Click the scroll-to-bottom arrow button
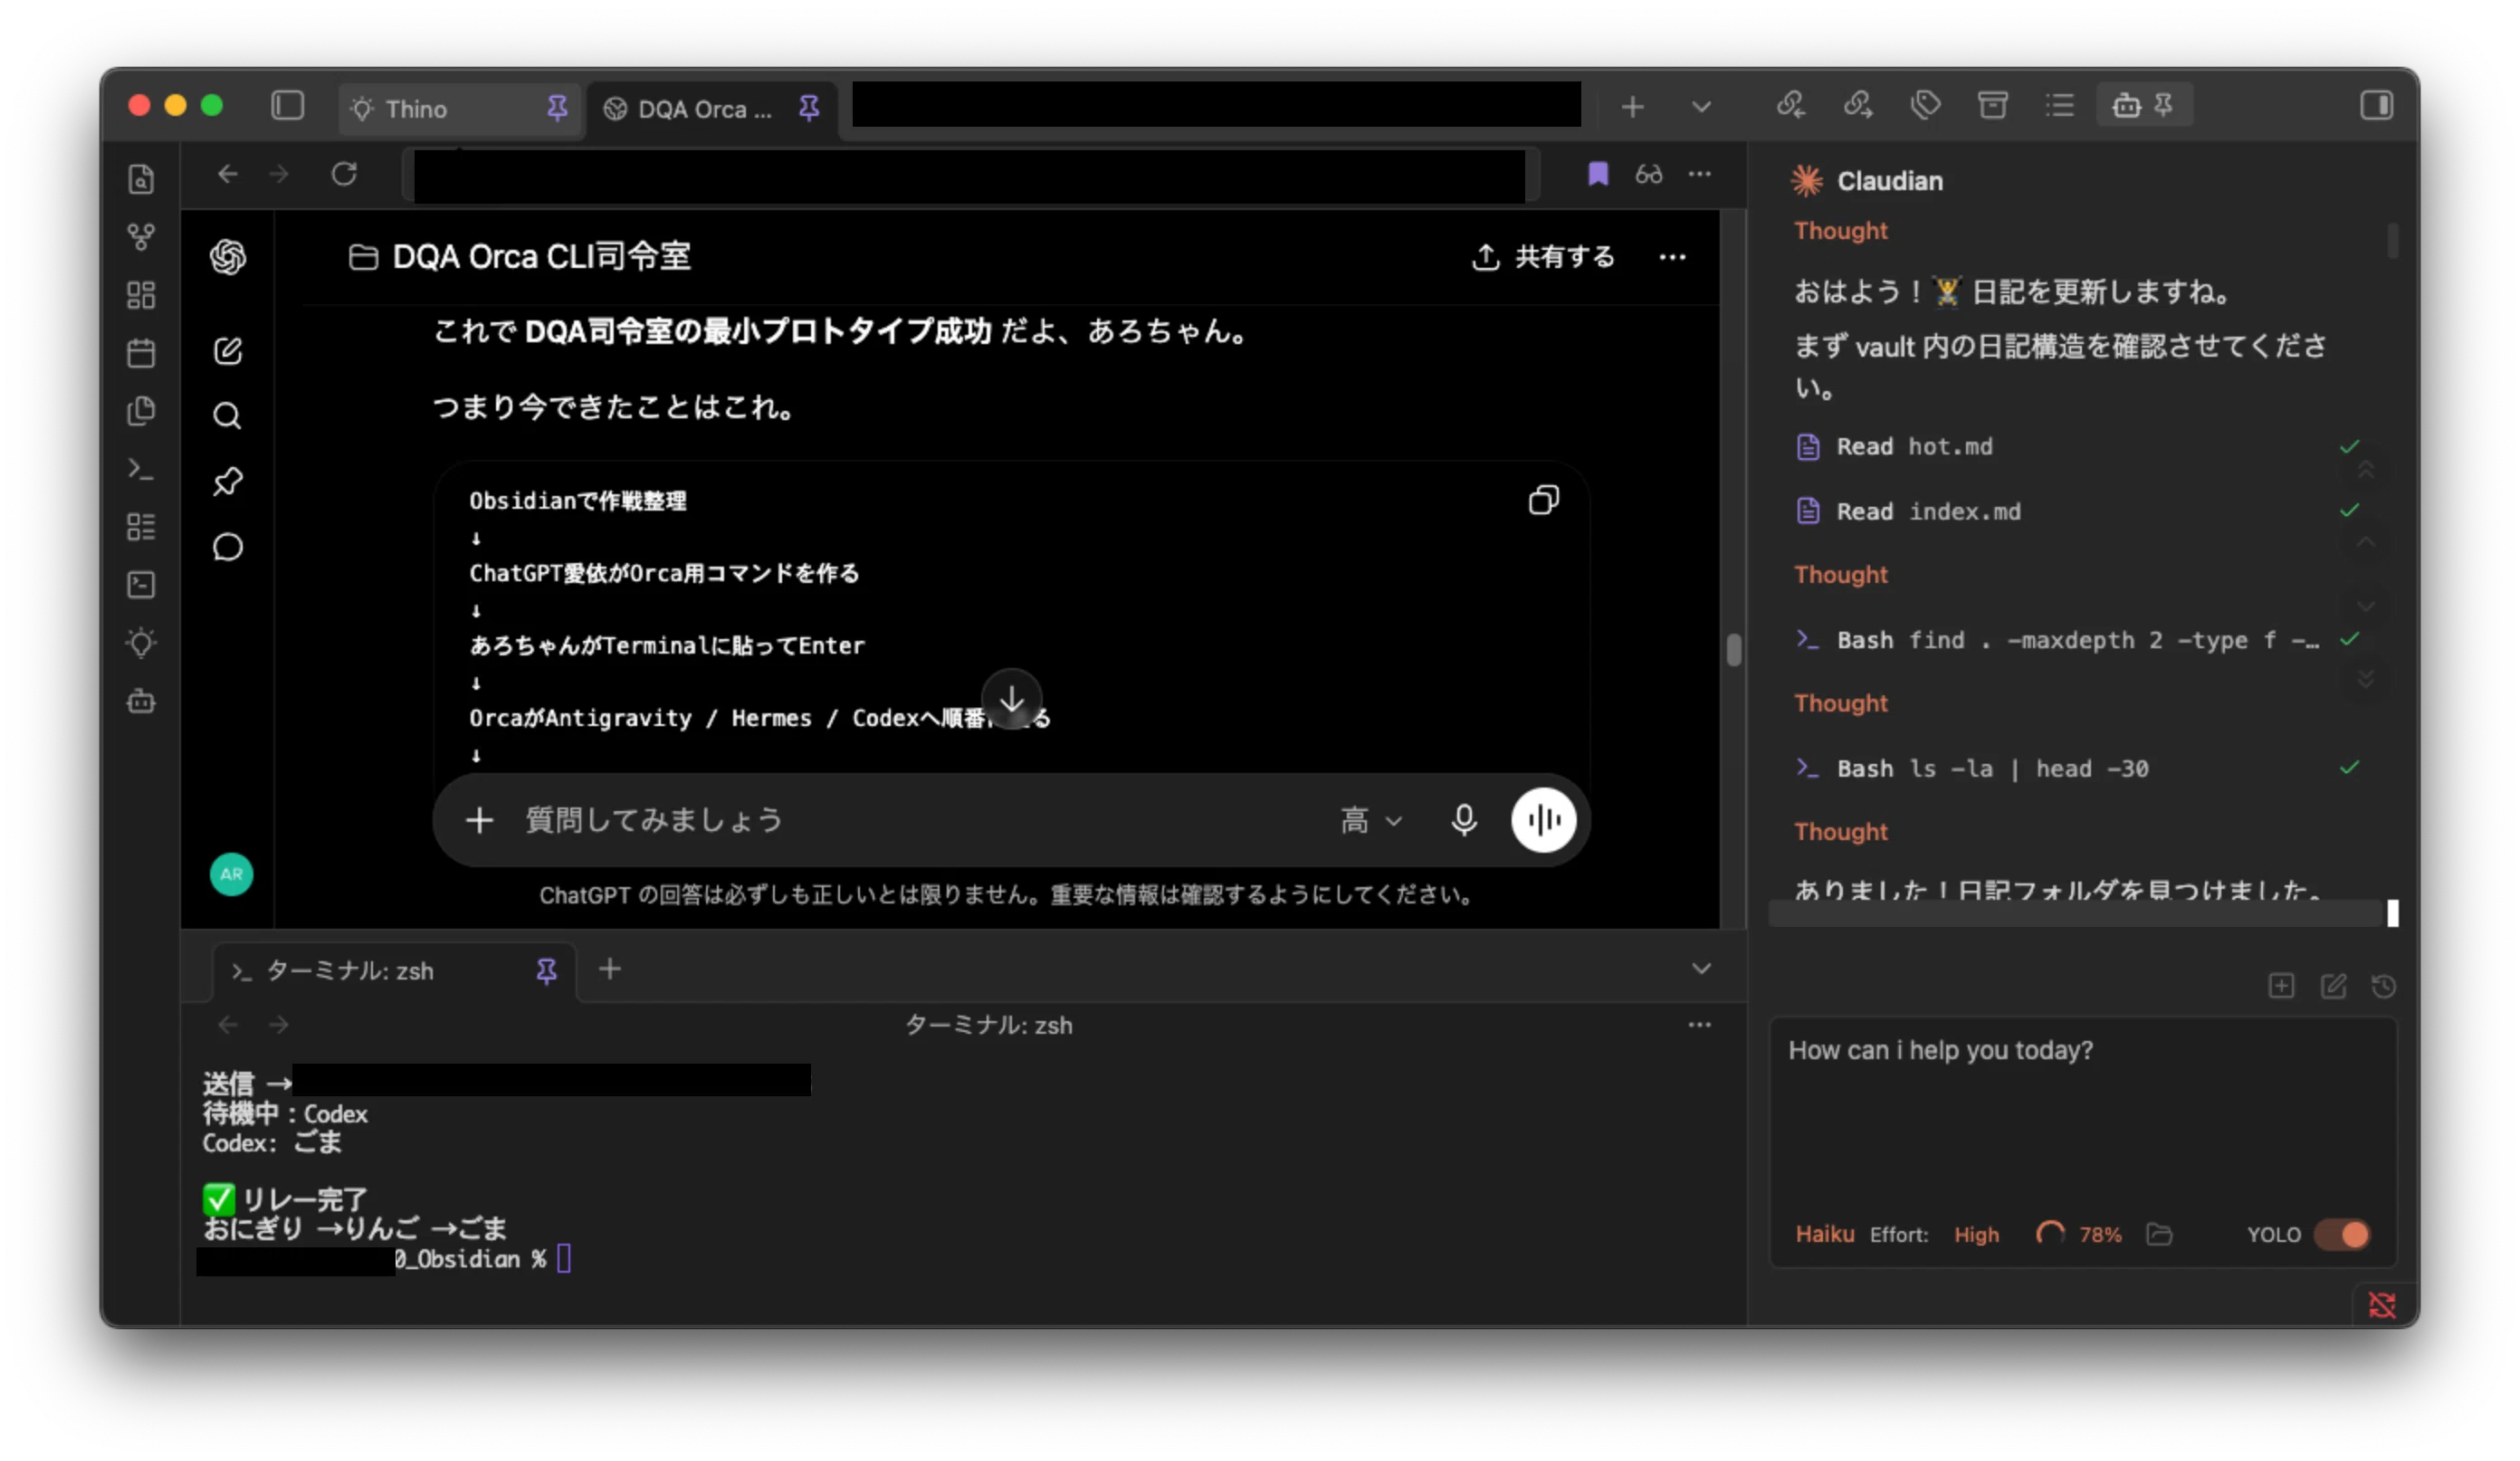The image size is (2520, 1461). point(1011,699)
